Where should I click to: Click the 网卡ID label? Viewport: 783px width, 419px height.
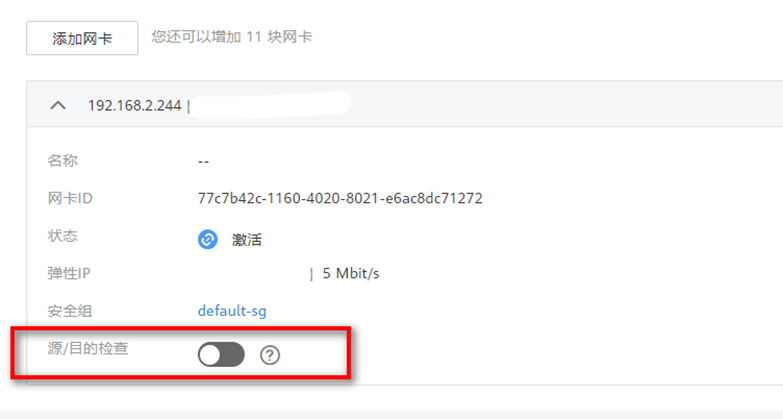click(70, 198)
